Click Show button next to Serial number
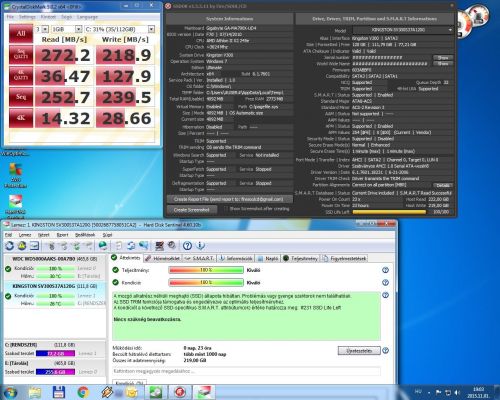The image size is (500, 400). tap(443, 57)
